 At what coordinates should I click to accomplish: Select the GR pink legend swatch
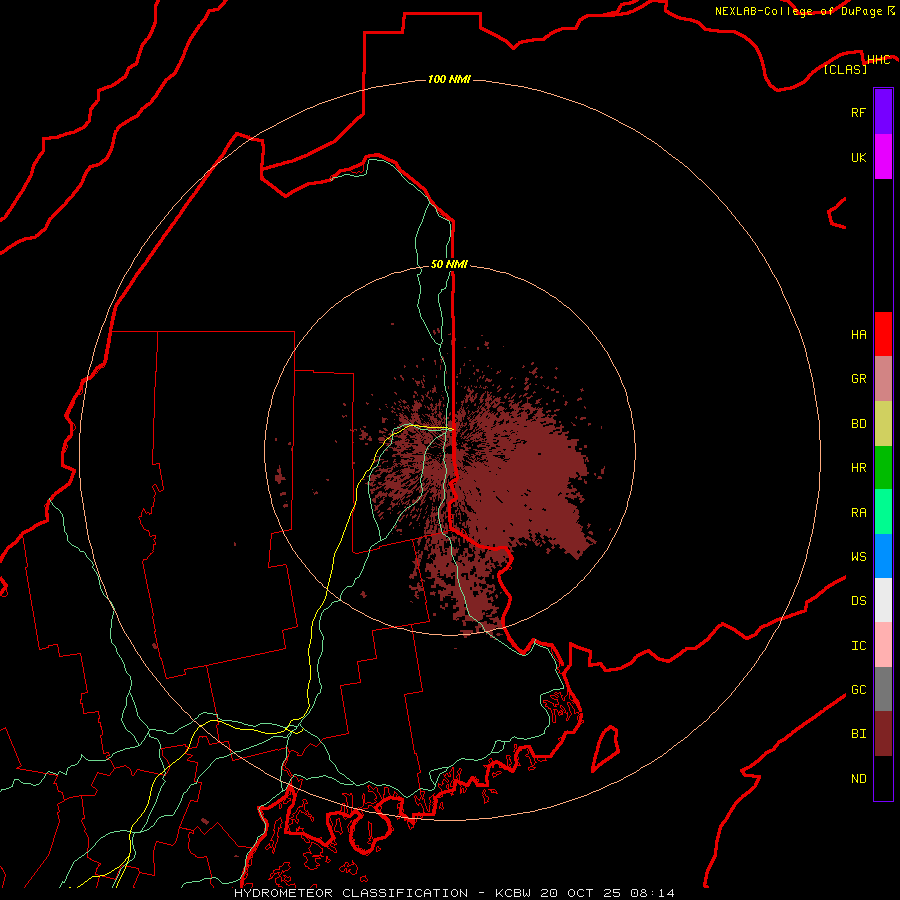tap(883, 379)
